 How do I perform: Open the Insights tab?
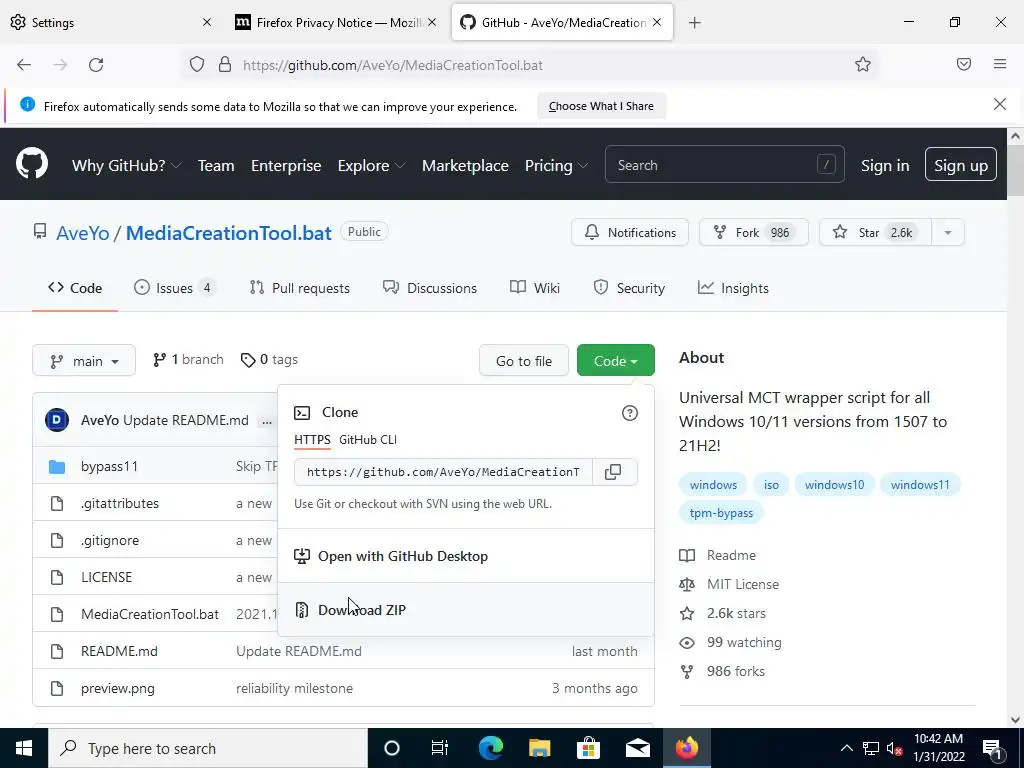coord(733,288)
